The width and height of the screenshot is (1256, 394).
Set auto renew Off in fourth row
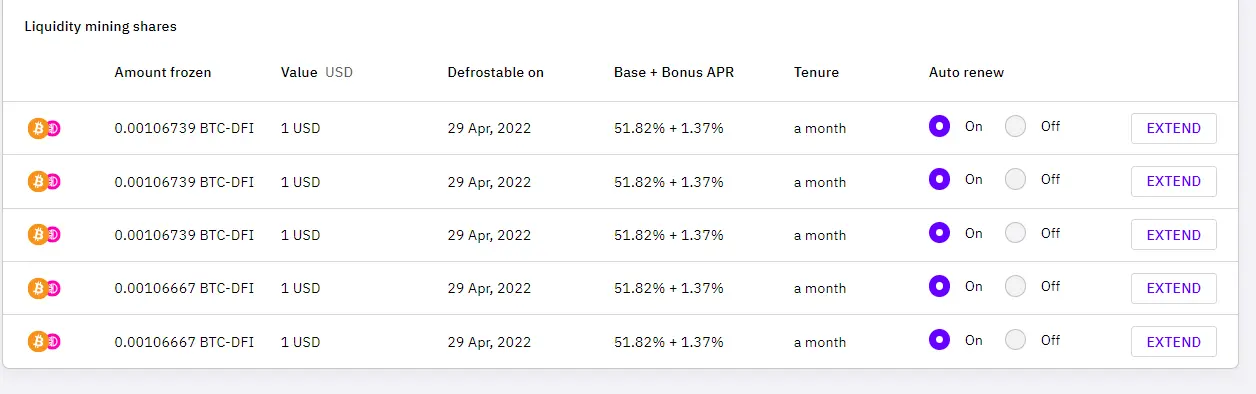(x=1015, y=286)
